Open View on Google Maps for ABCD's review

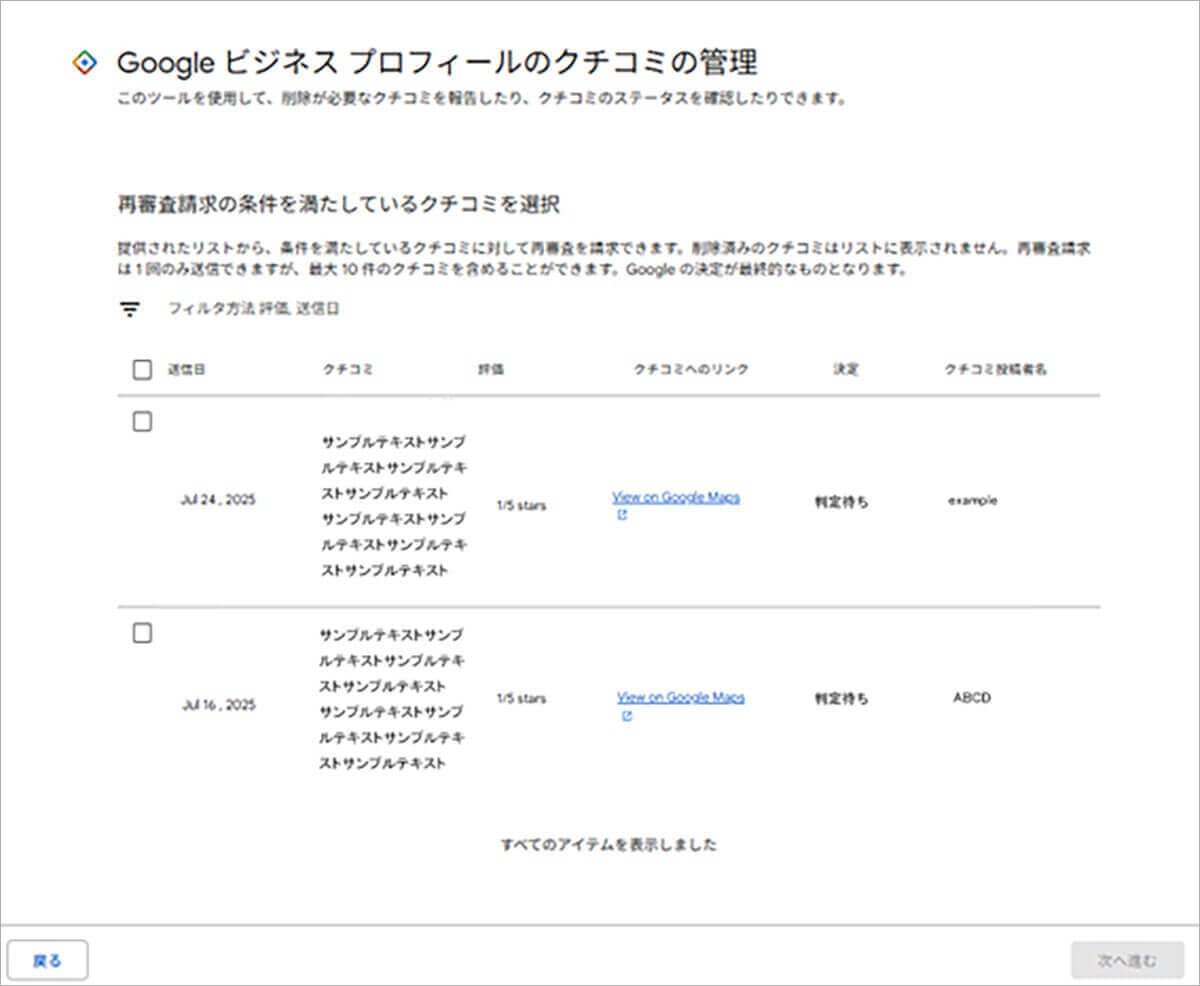[680, 698]
